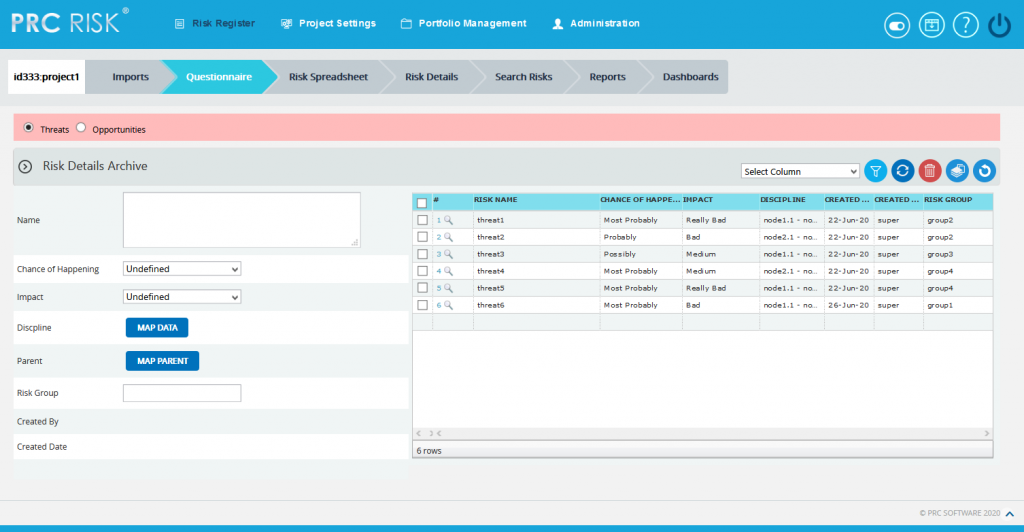Image resolution: width=1024 pixels, height=532 pixels.
Task: Click the horizontal scrollbar right arrow
Action: coord(987,433)
